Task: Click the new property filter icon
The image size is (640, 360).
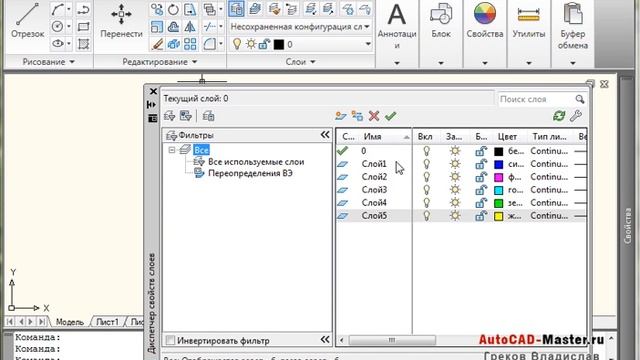Action: (169, 116)
